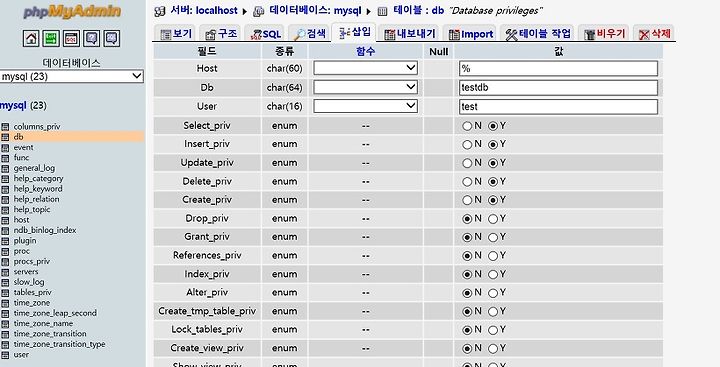
Task: Set Update_priv to Y
Action: (x=493, y=163)
